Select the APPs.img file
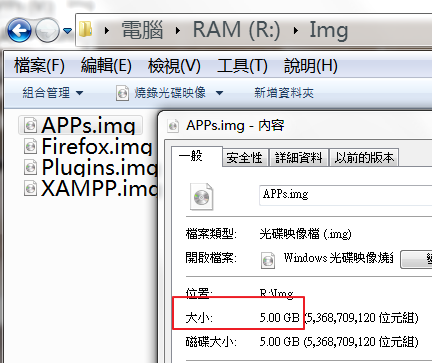This screenshot has height=363, width=432. (80, 125)
